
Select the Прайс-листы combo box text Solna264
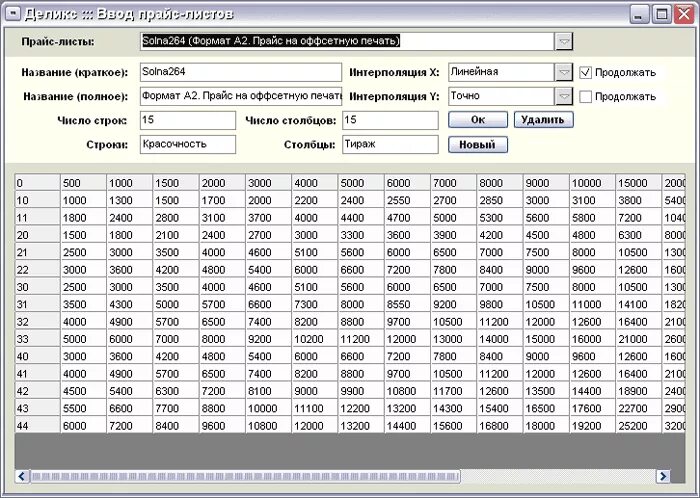pyautogui.click(x=347, y=42)
